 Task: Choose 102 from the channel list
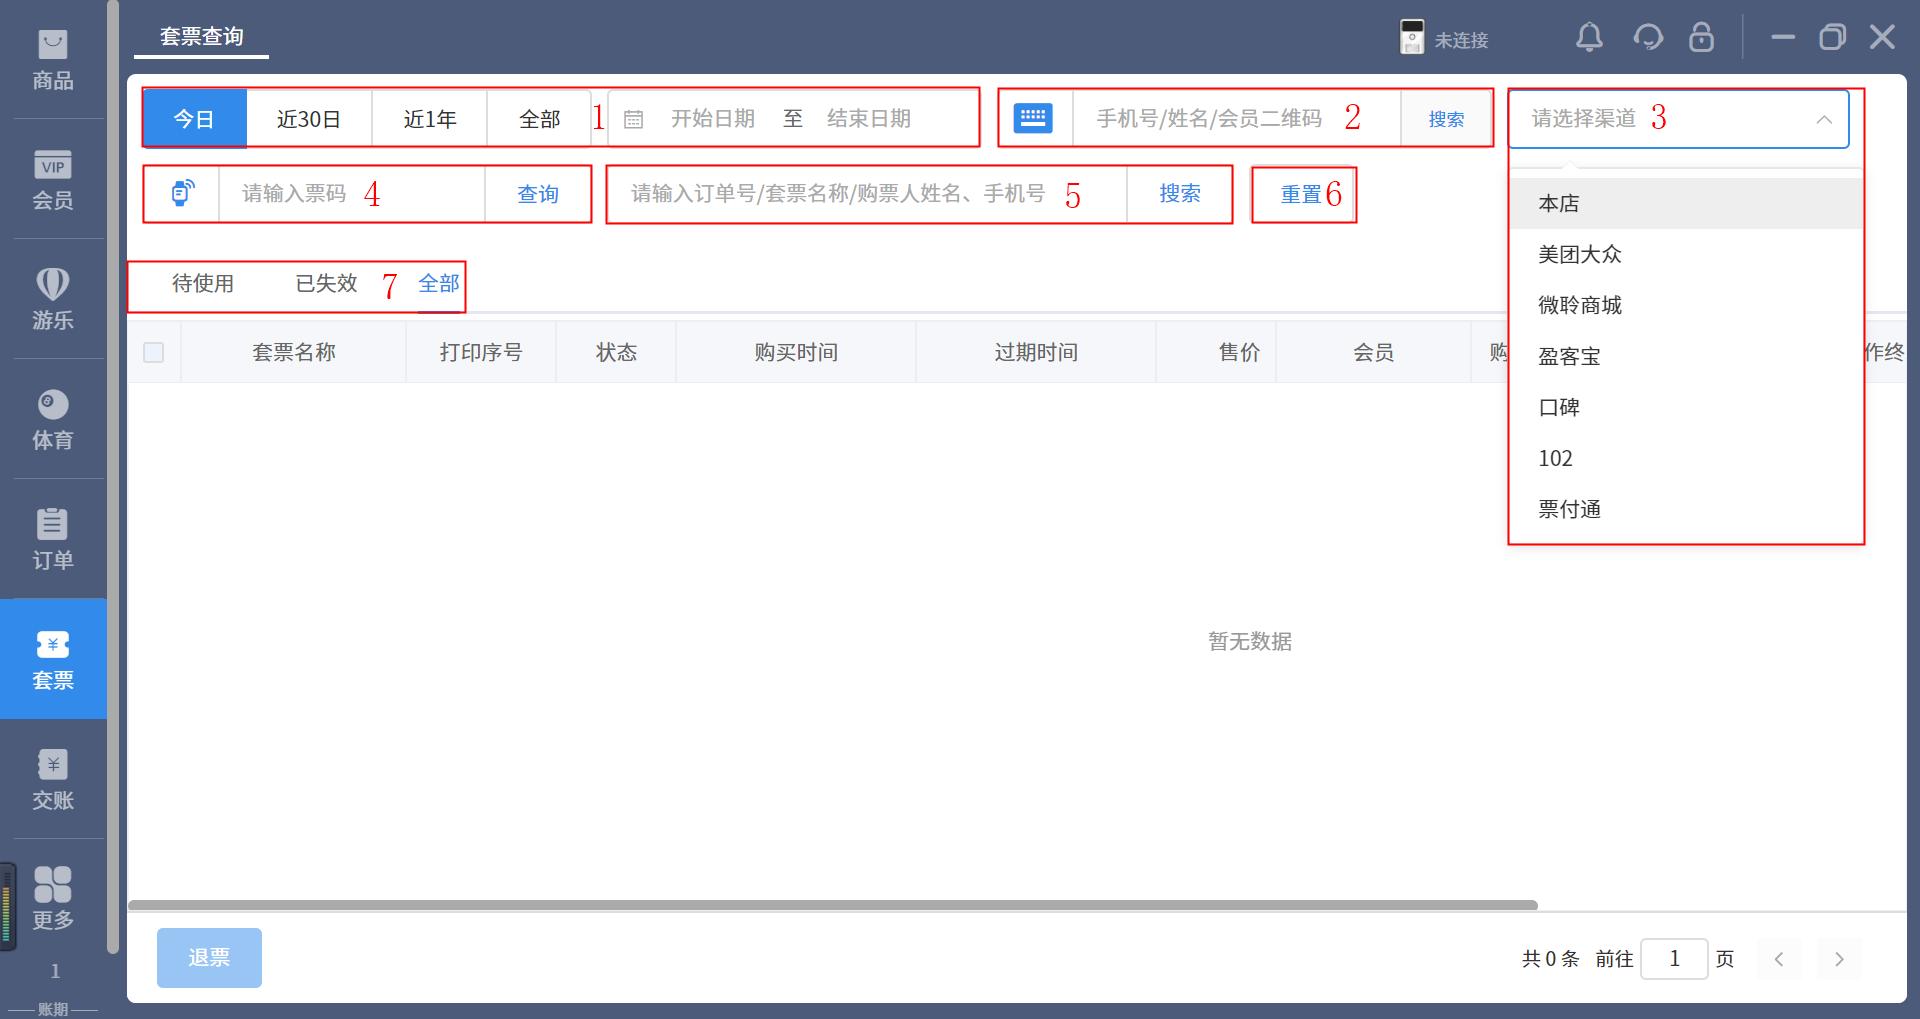click(1685, 458)
